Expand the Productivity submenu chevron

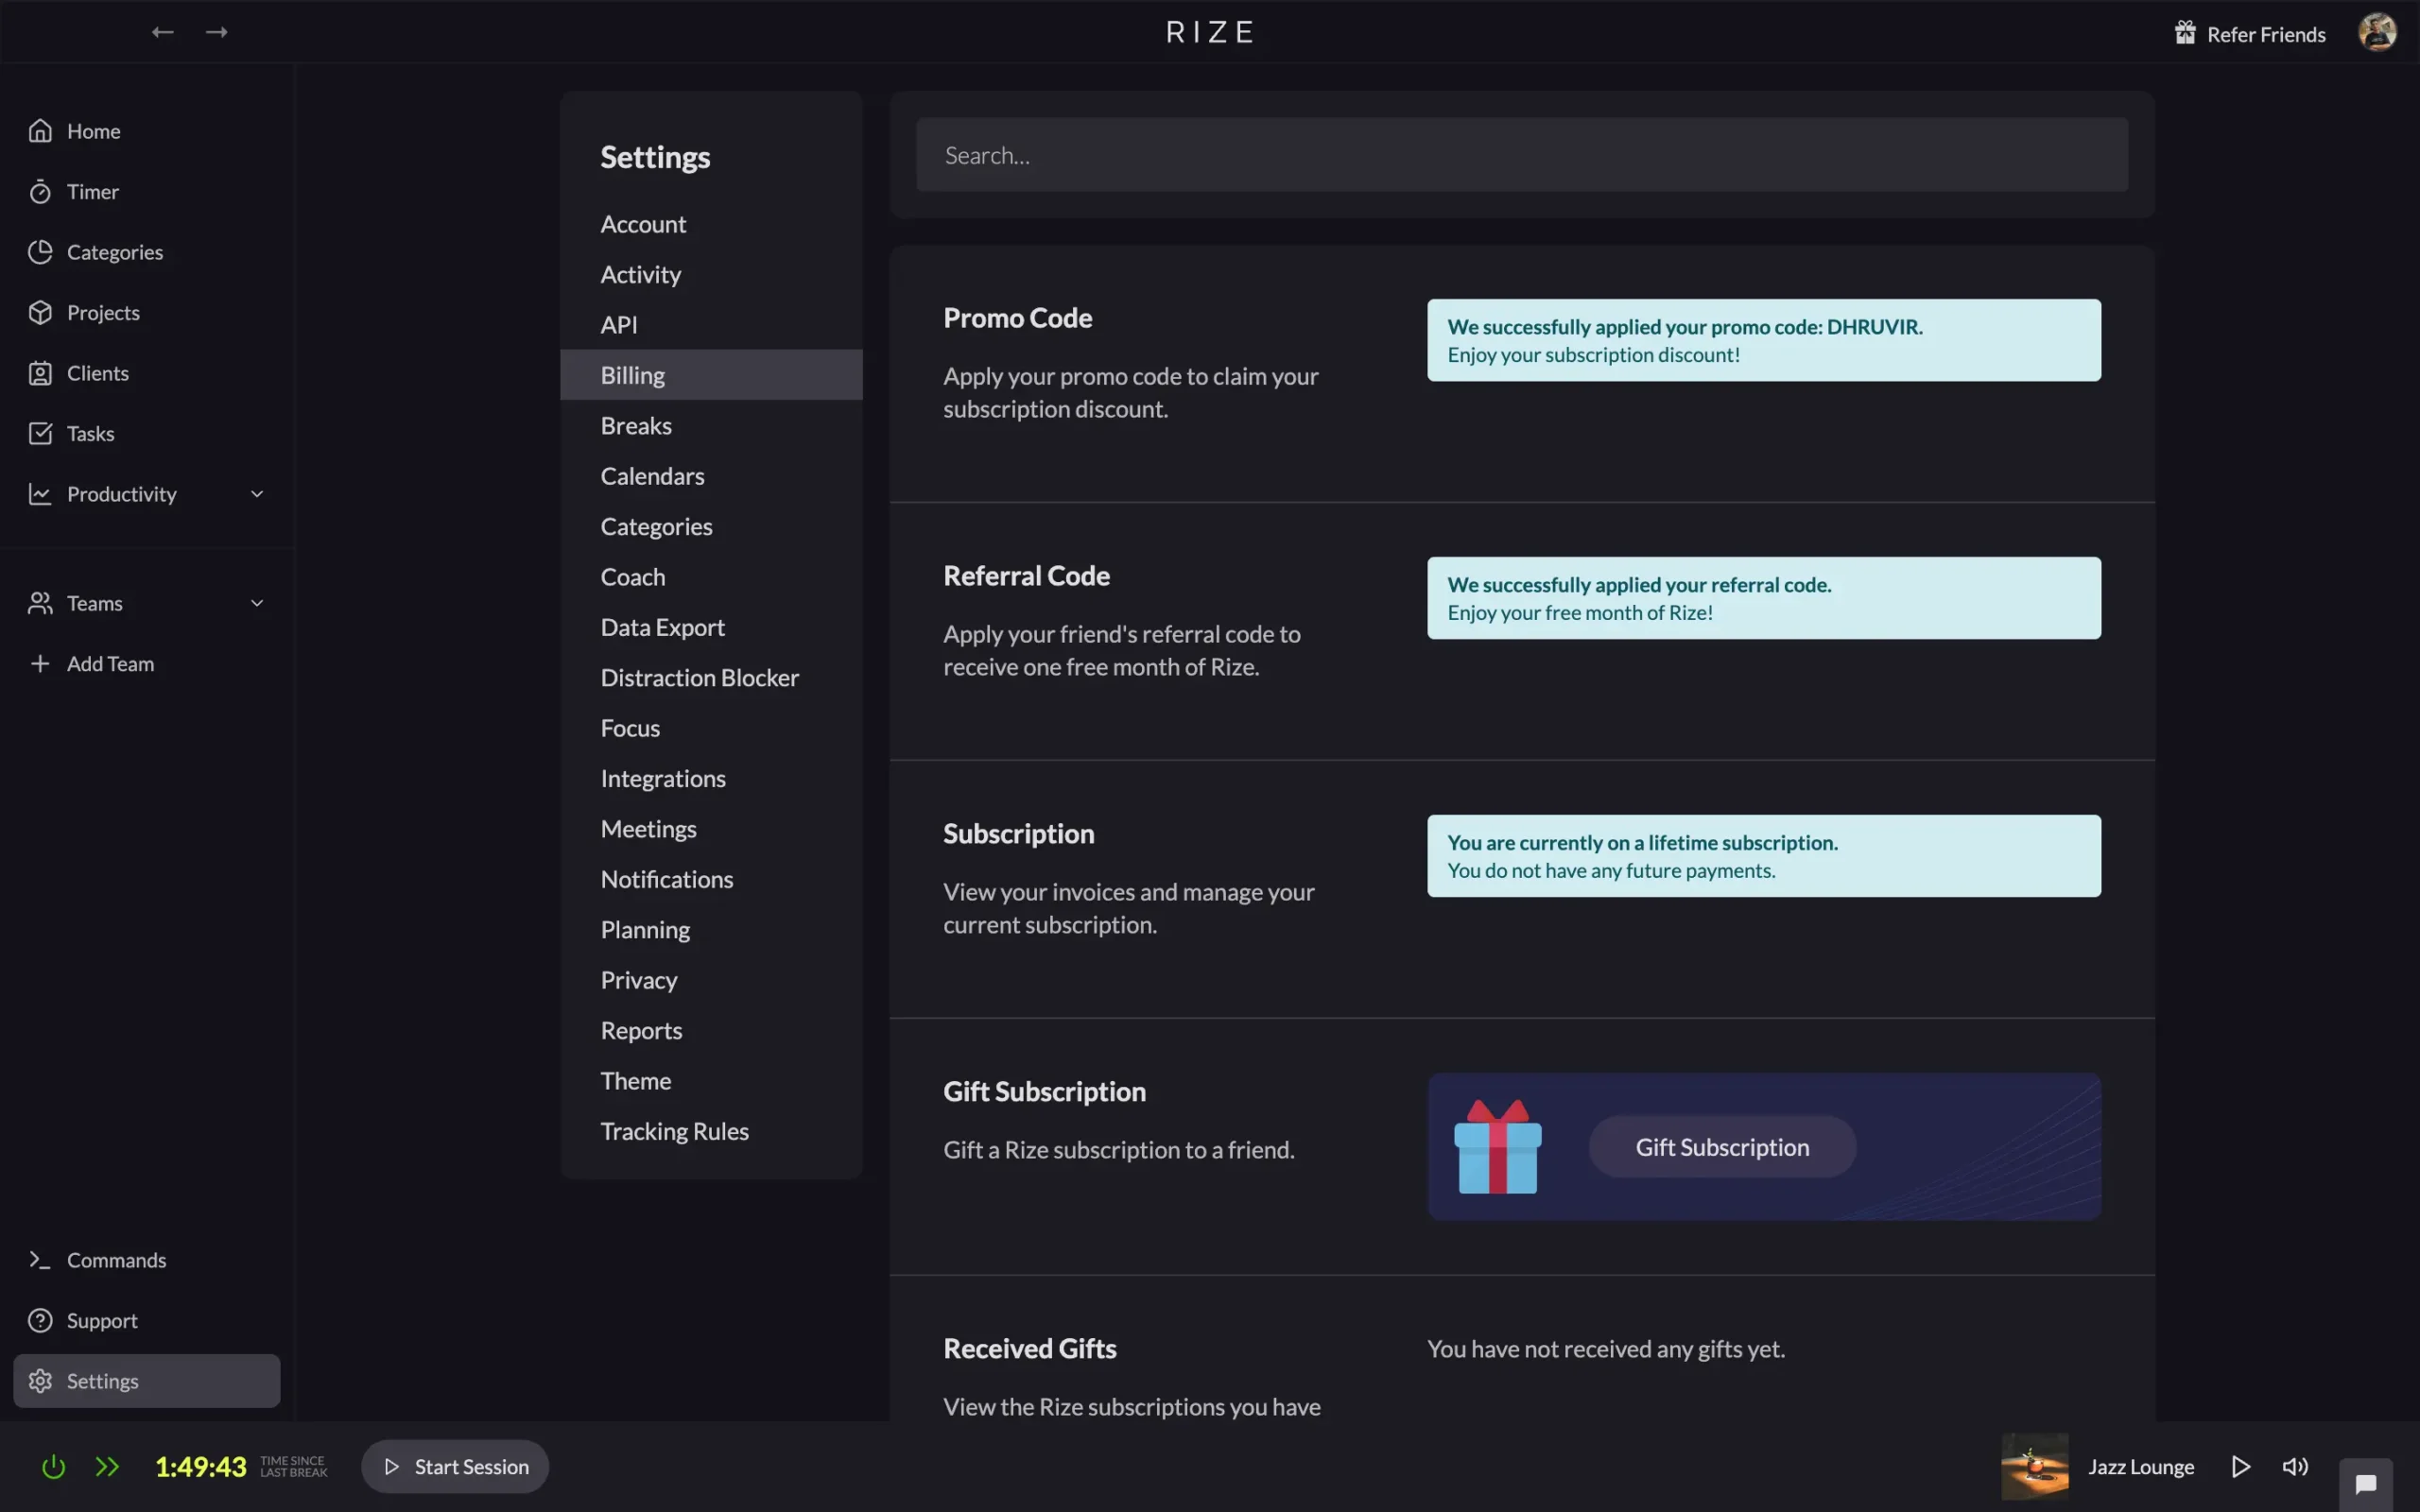tap(257, 494)
